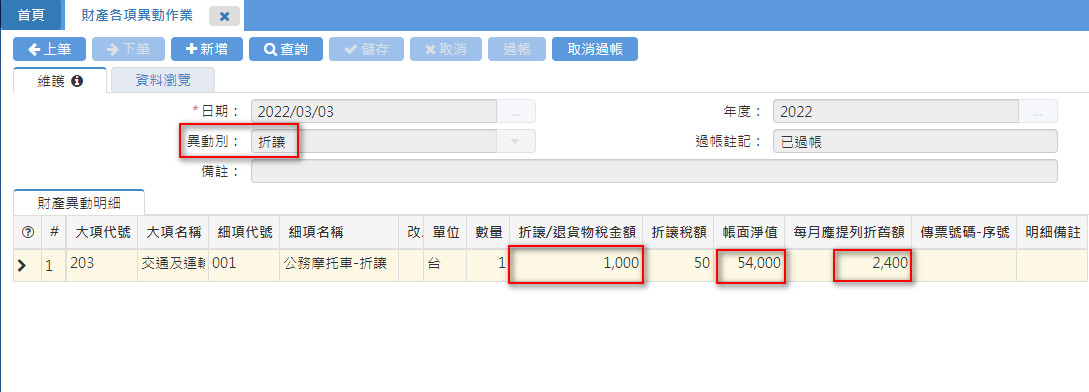
Task: Click the 折讓稅額 column header
Action: click(x=679, y=232)
